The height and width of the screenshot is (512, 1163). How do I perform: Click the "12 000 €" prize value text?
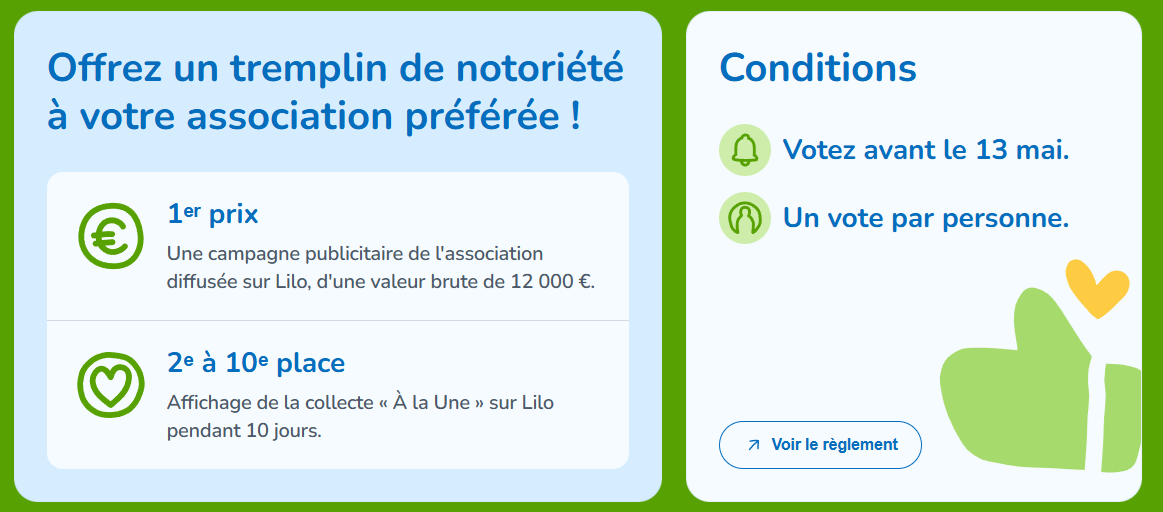pyautogui.click(x=549, y=282)
